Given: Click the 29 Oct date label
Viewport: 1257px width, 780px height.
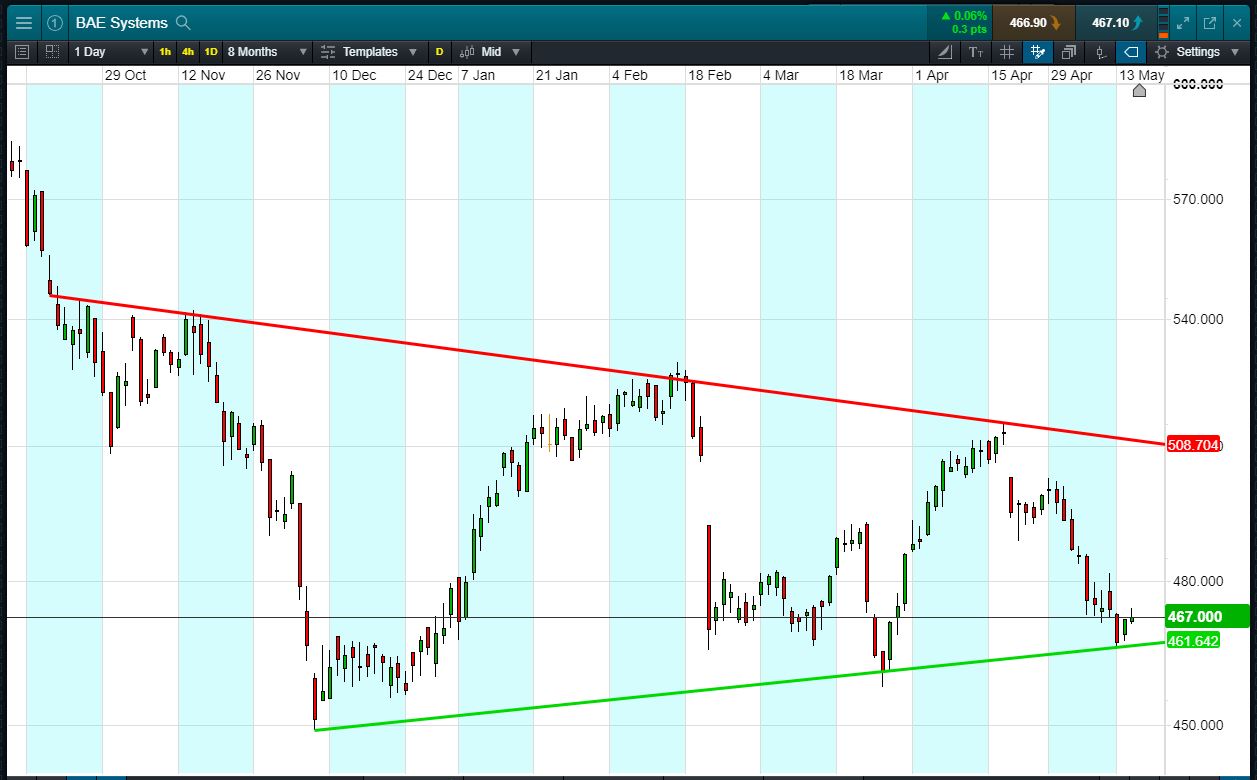Looking at the screenshot, I should (x=125, y=75).
